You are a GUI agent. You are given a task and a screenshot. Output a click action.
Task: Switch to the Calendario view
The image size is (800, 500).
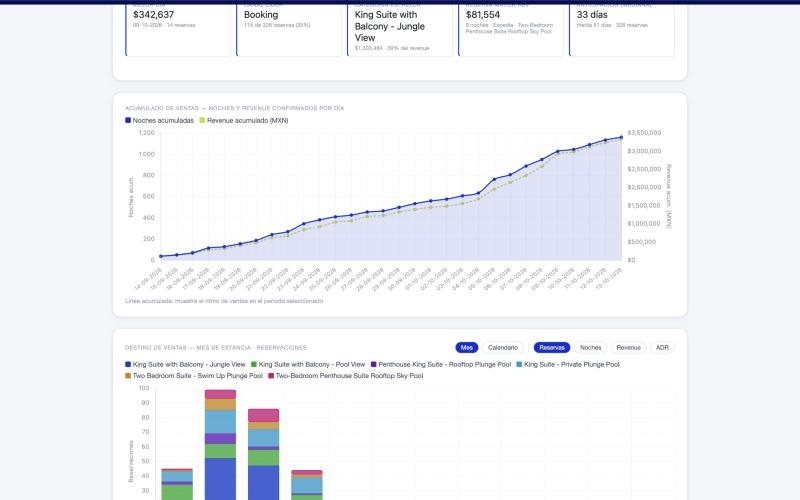coord(503,347)
